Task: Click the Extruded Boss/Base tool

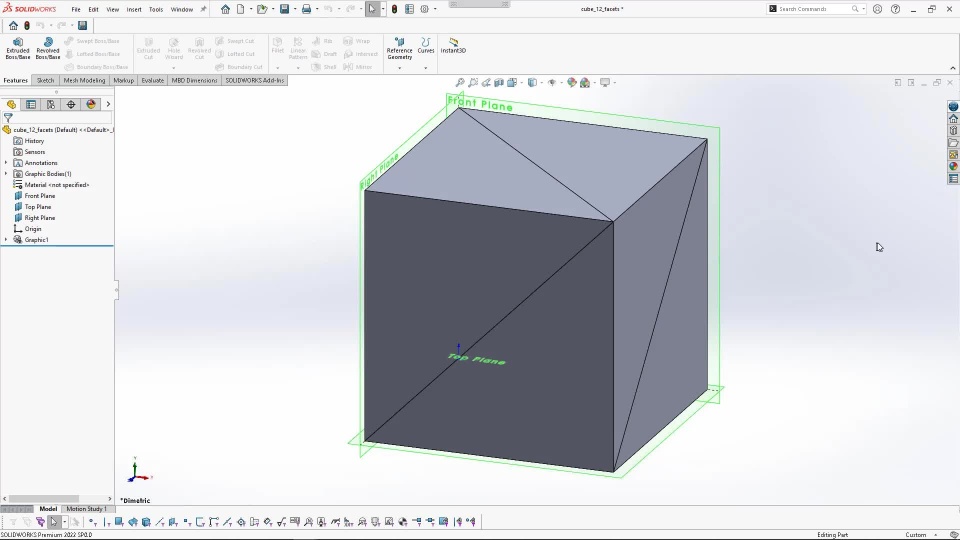Action: pos(18,48)
